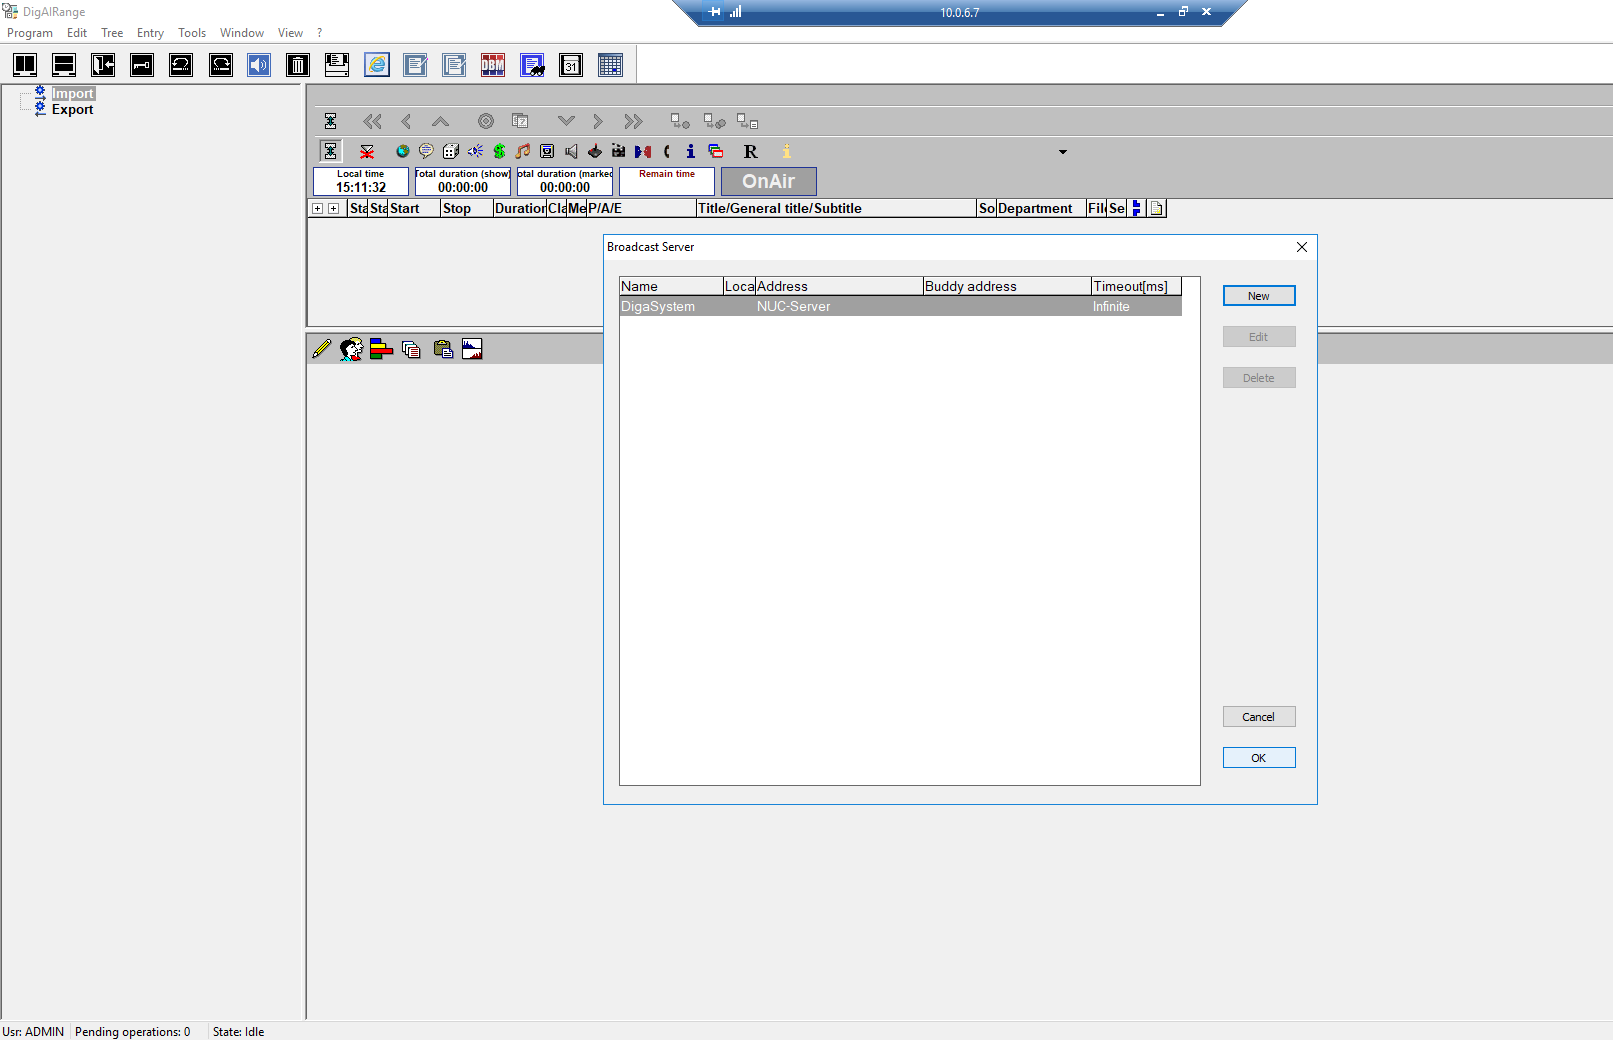This screenshot has width=1613, height=1040.
Task: Launch the Internet Explorer toolbar icon
Action: tap(377, 65)
